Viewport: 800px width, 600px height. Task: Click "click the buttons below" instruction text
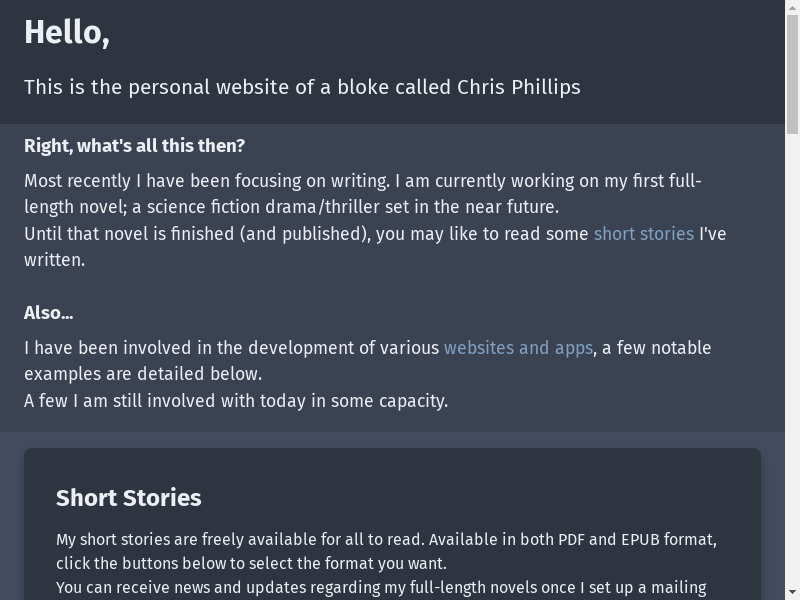[150, 564]
